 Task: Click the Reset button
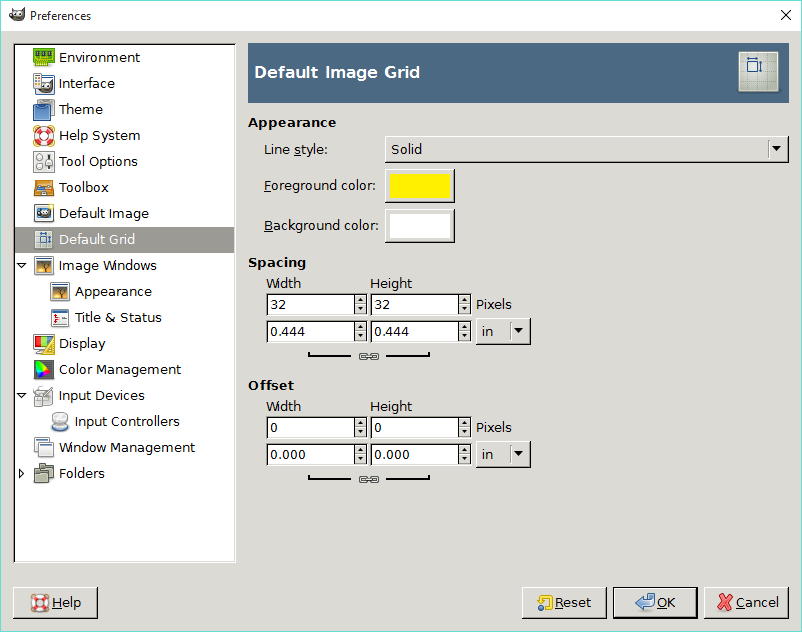click(x=564, y=603)
